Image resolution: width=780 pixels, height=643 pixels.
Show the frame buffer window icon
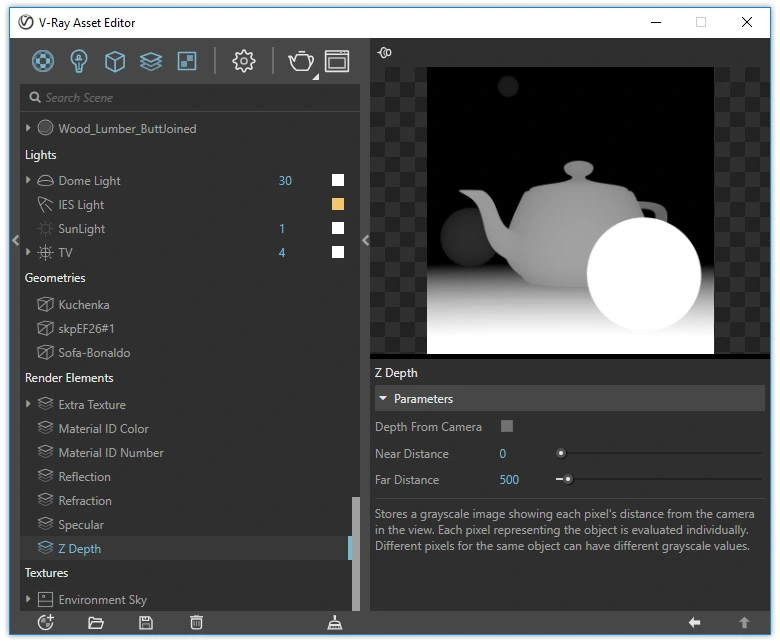[x=337, y=62]
